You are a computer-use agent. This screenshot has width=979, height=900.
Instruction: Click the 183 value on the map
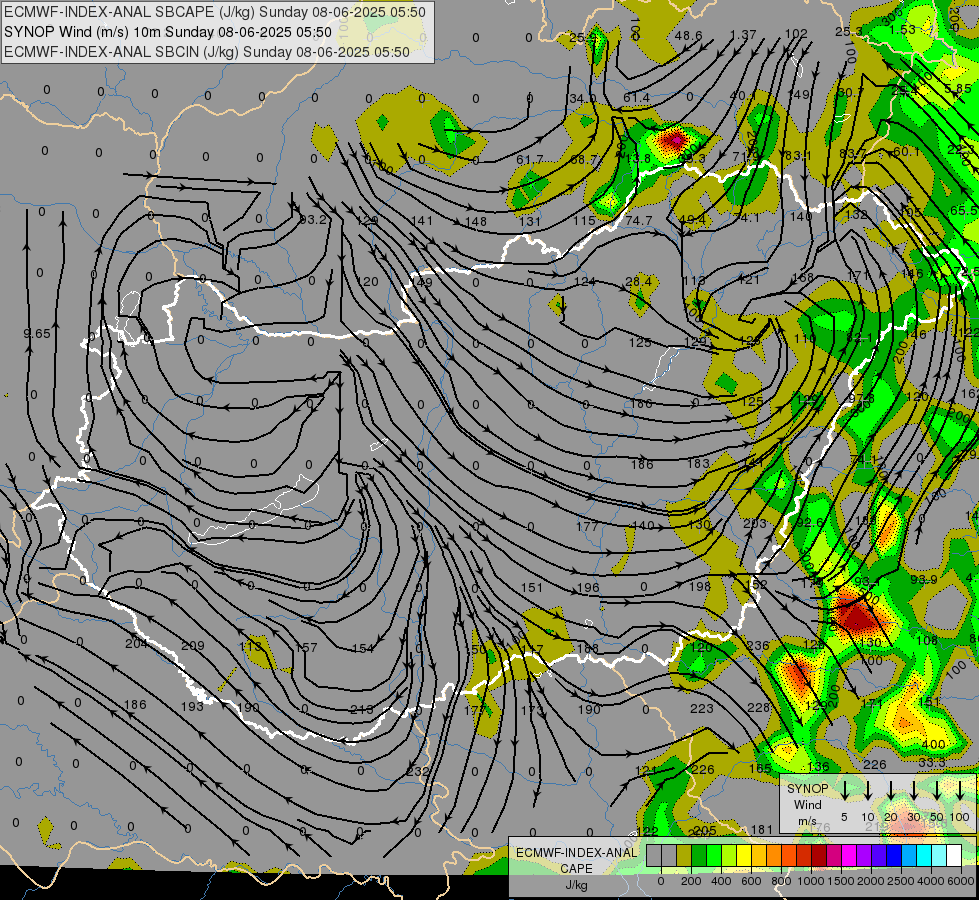[x=698, y=463]
